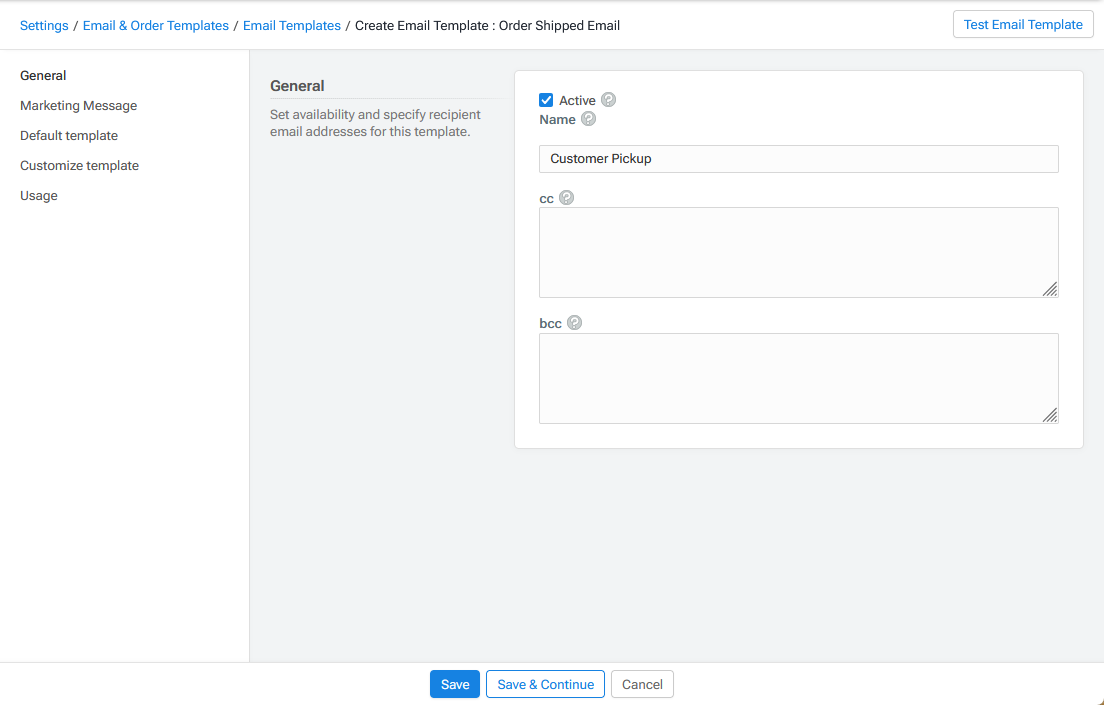
Task: Open help tooltip next to Active checkbox
Action: pyautogui.click(x=610, y=100)
